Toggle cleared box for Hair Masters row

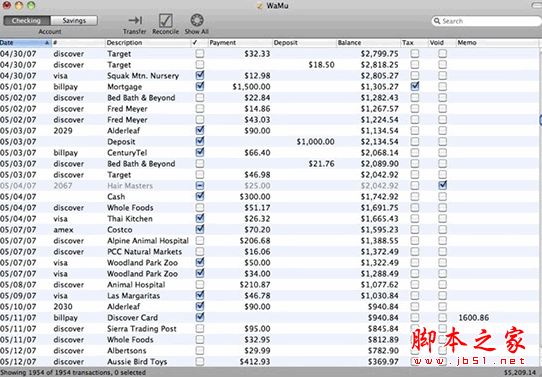199,186
